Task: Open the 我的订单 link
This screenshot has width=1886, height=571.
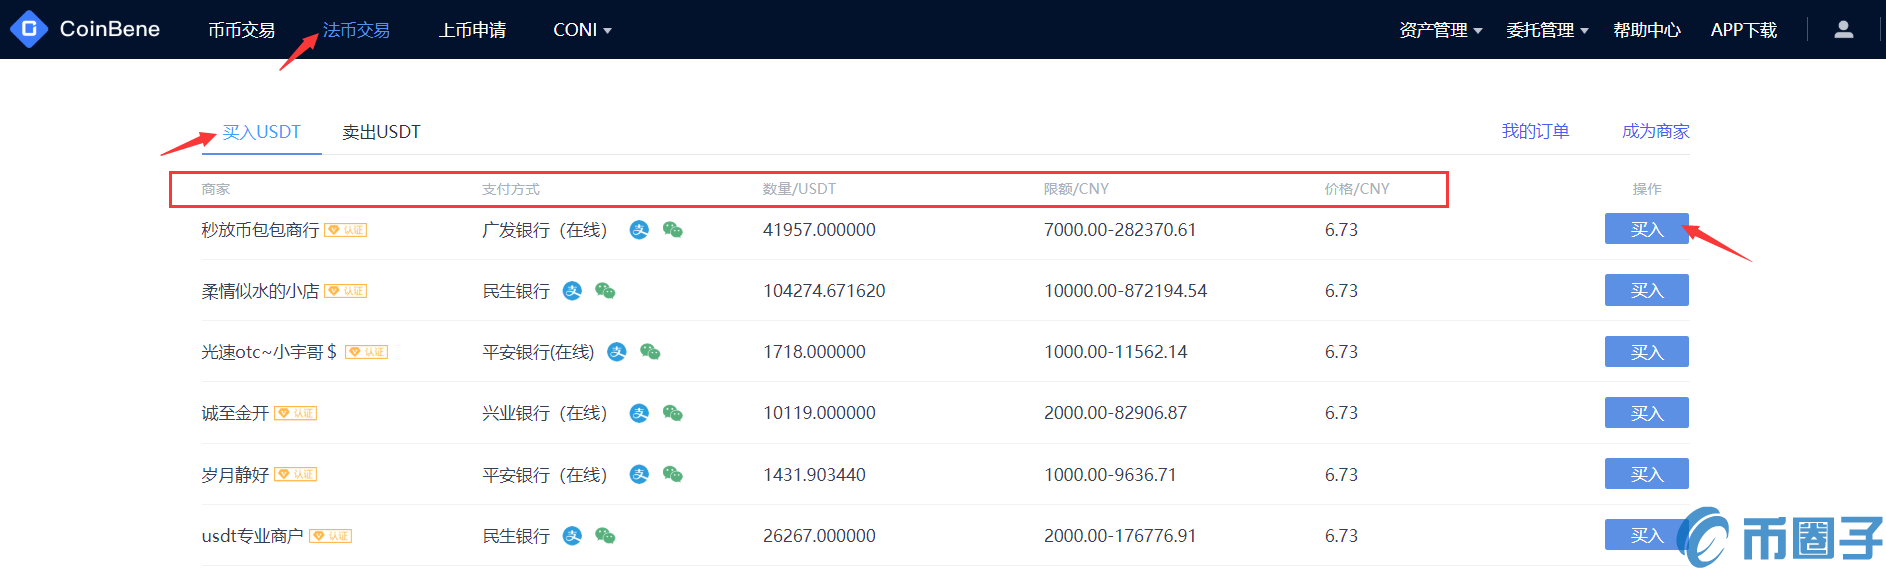Action: 1535,131
